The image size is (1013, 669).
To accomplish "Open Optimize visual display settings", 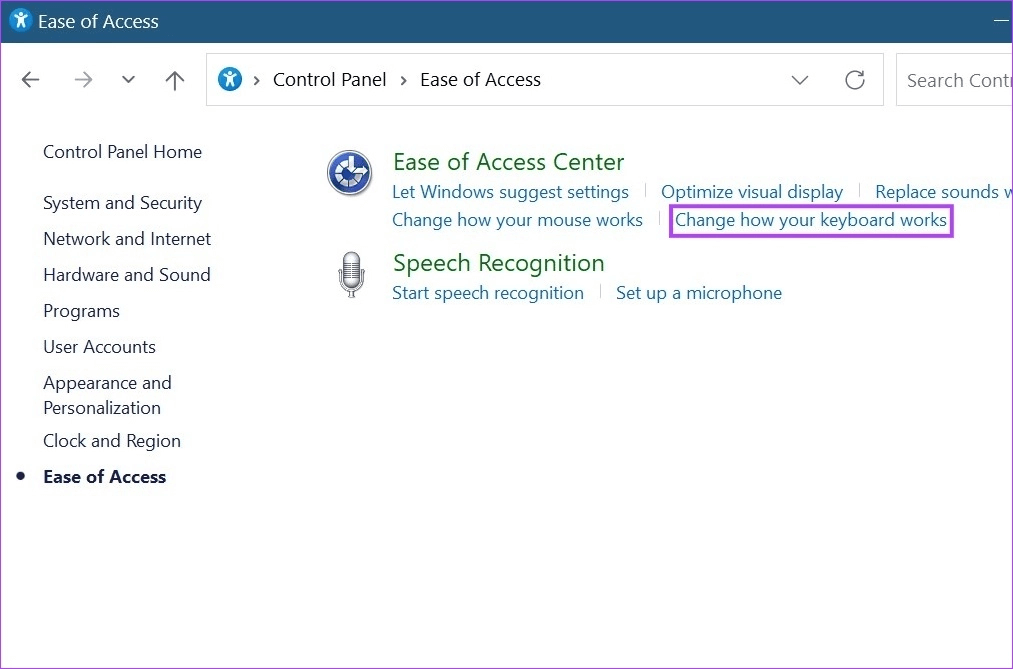I will point(752,191).
